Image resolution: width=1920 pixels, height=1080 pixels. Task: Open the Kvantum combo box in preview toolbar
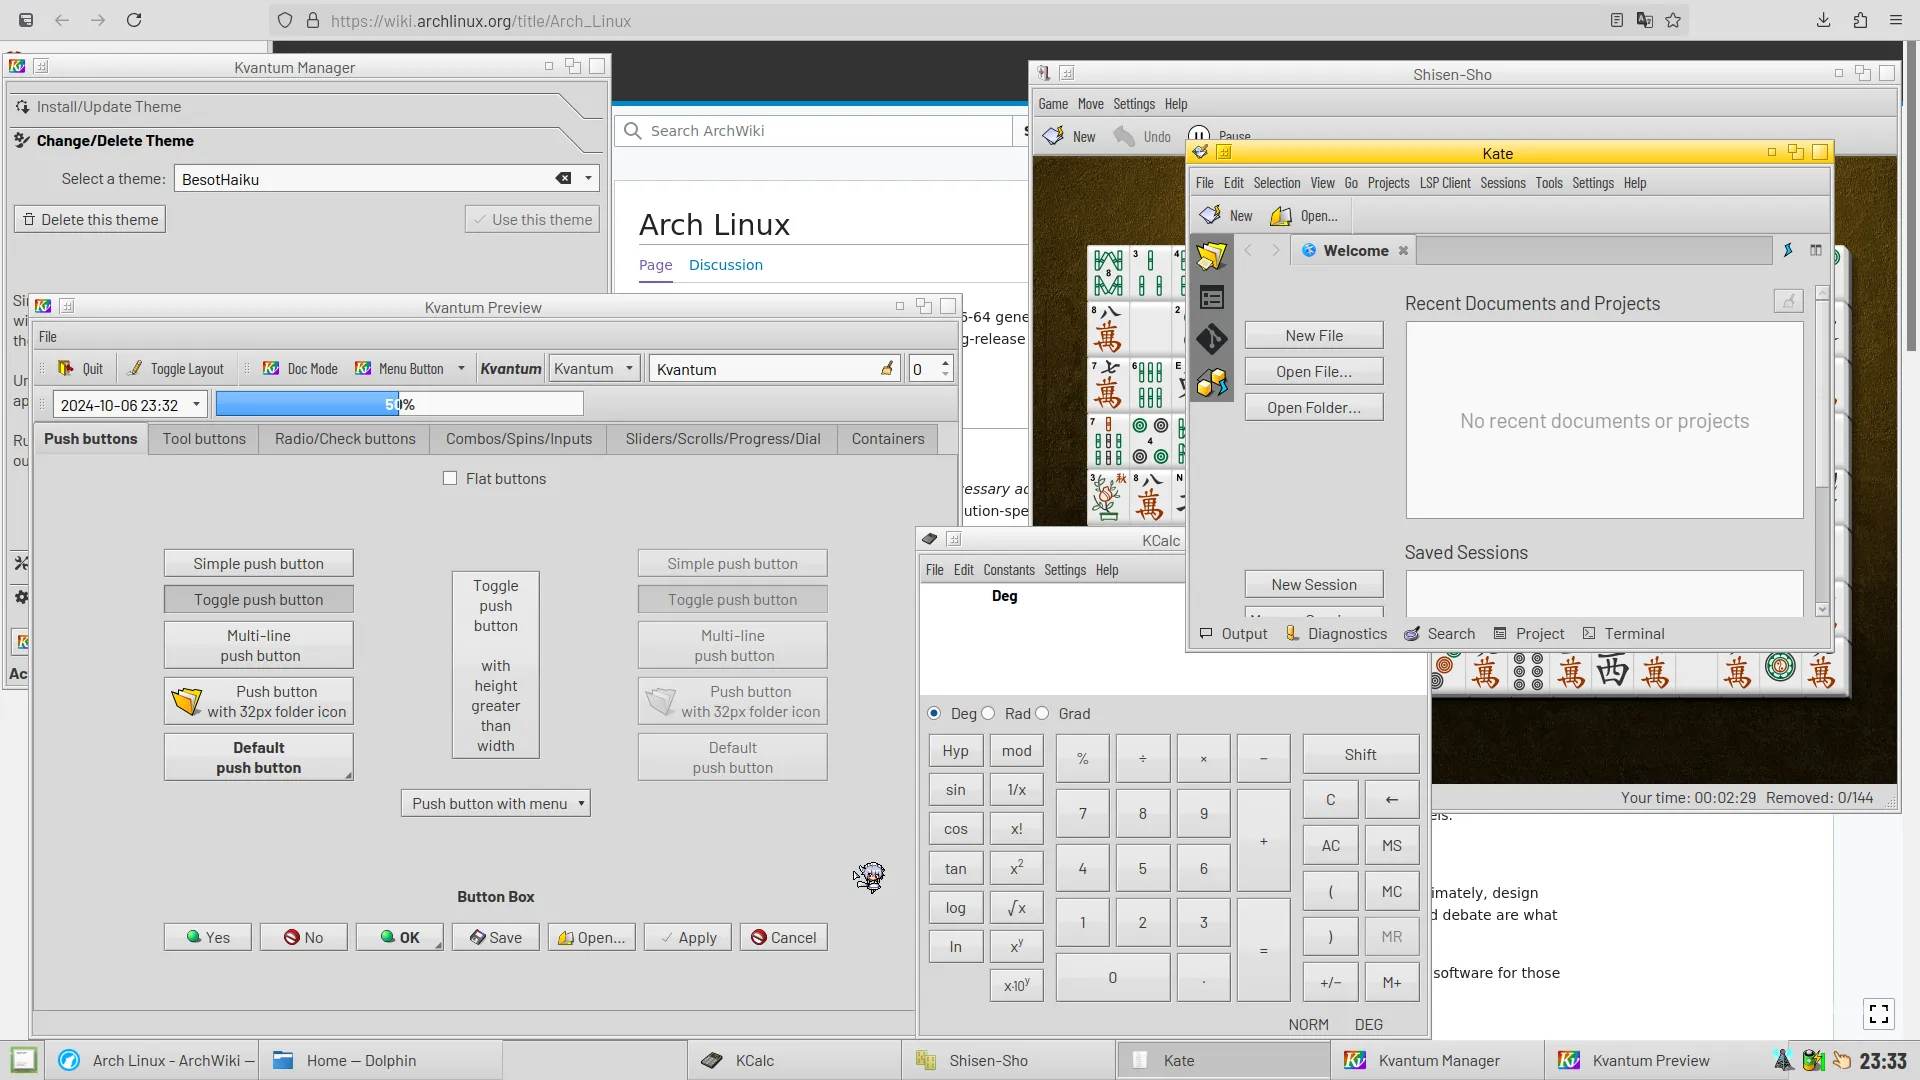[x=595, y=369]
